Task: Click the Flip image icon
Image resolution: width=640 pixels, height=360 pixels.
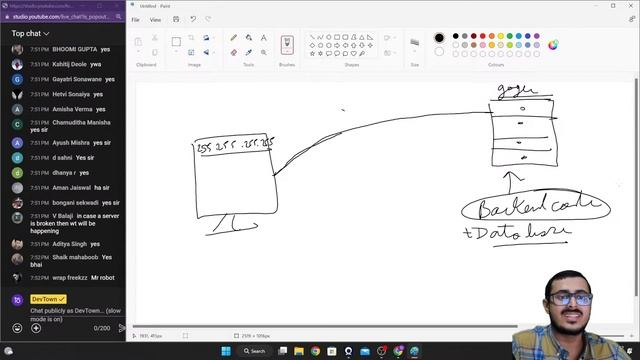Action: coord(206,53)
